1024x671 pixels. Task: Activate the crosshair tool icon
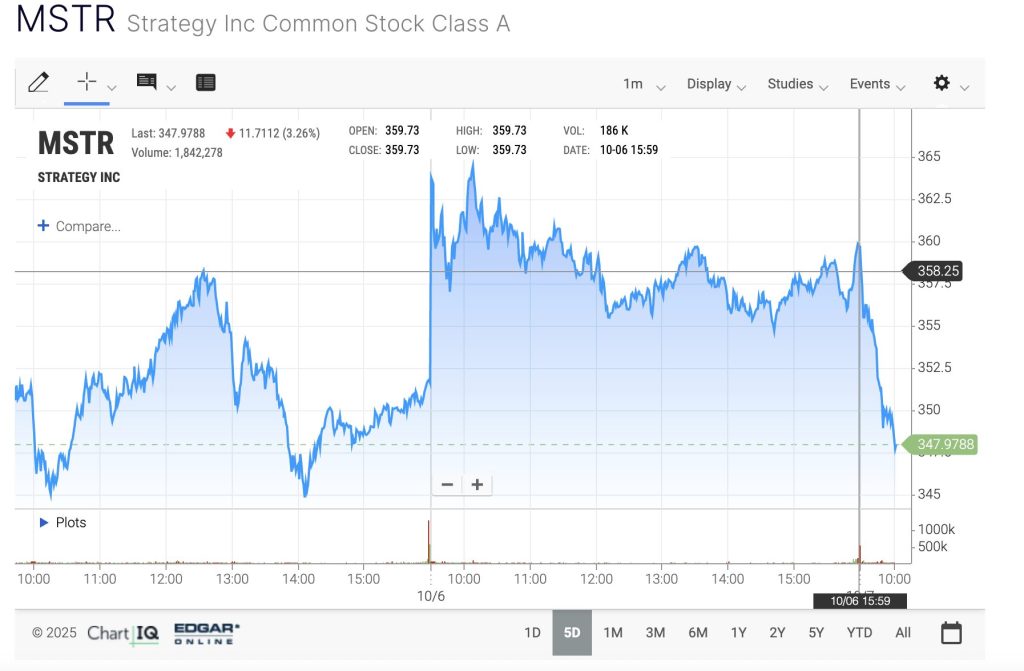click(87, 82)
